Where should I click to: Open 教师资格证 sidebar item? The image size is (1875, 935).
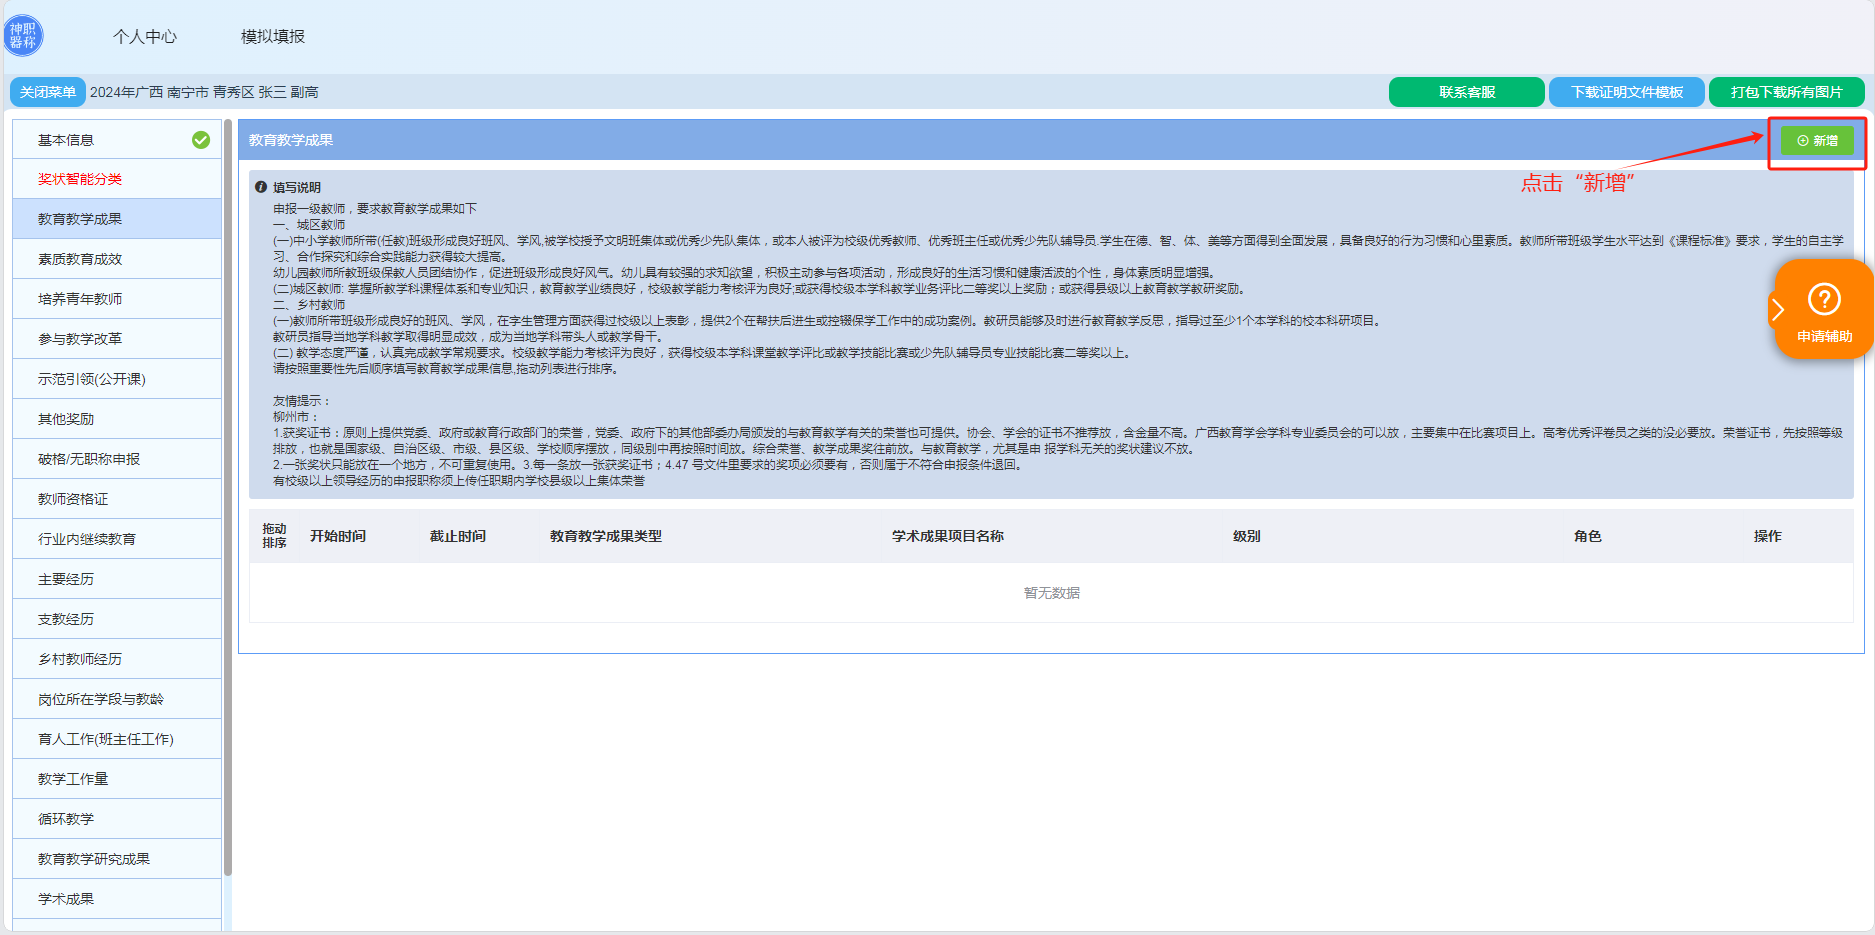coord(73,499)
